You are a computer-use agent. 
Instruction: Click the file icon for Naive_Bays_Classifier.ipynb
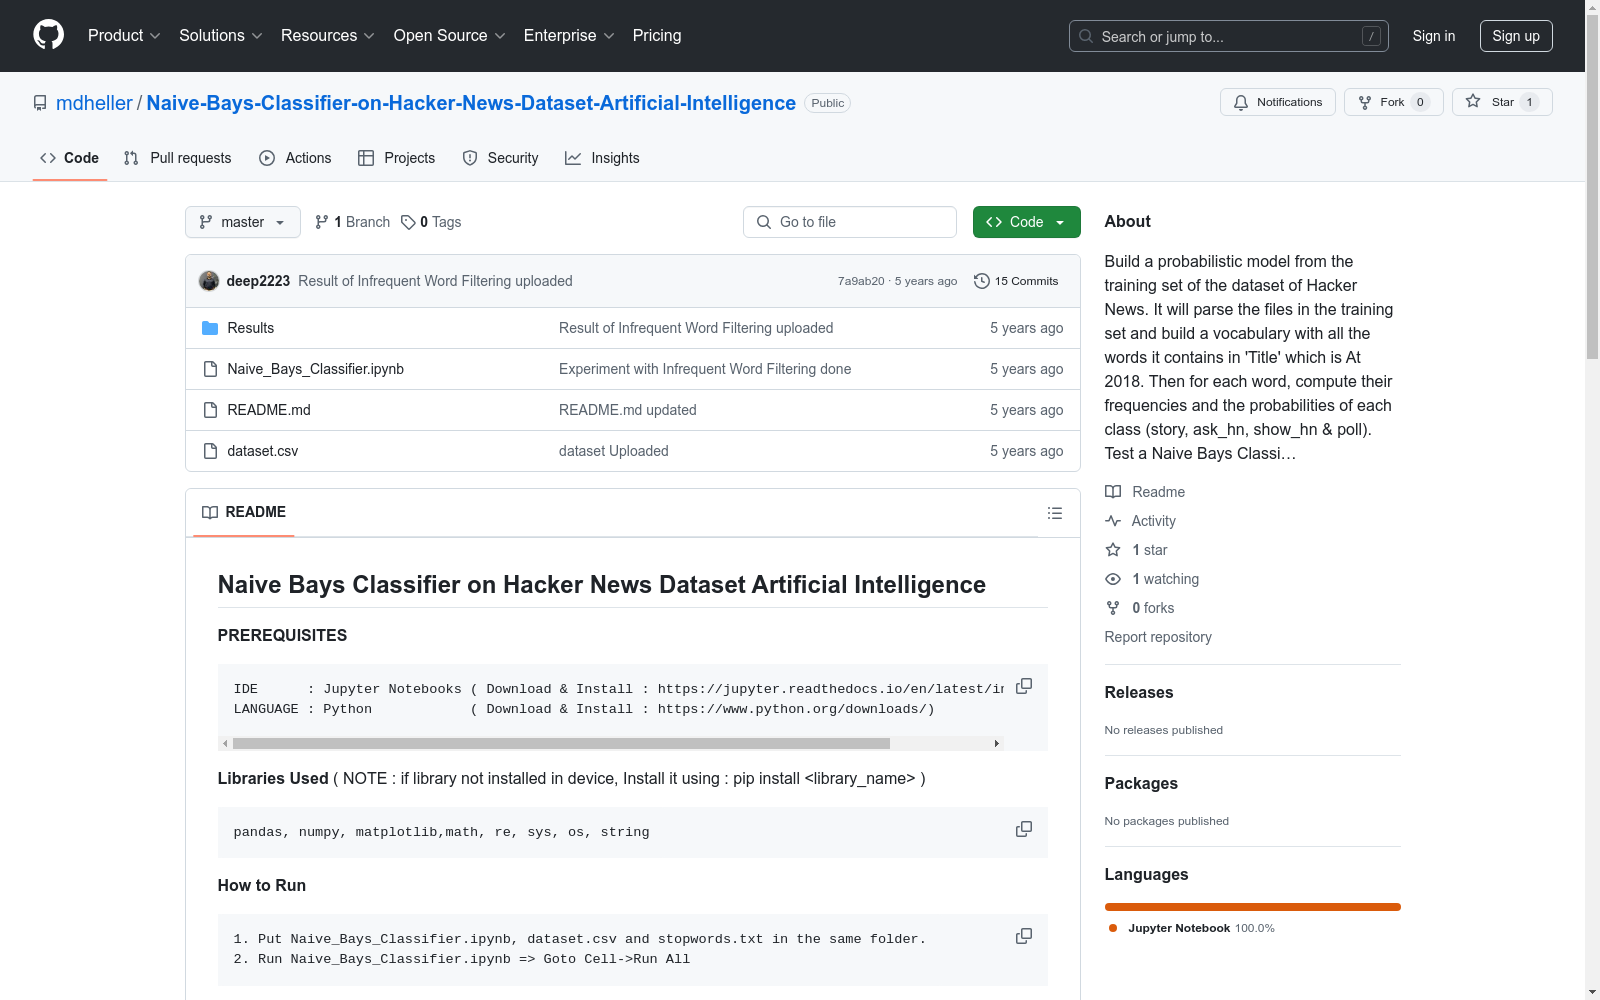[x=210, y=369]
